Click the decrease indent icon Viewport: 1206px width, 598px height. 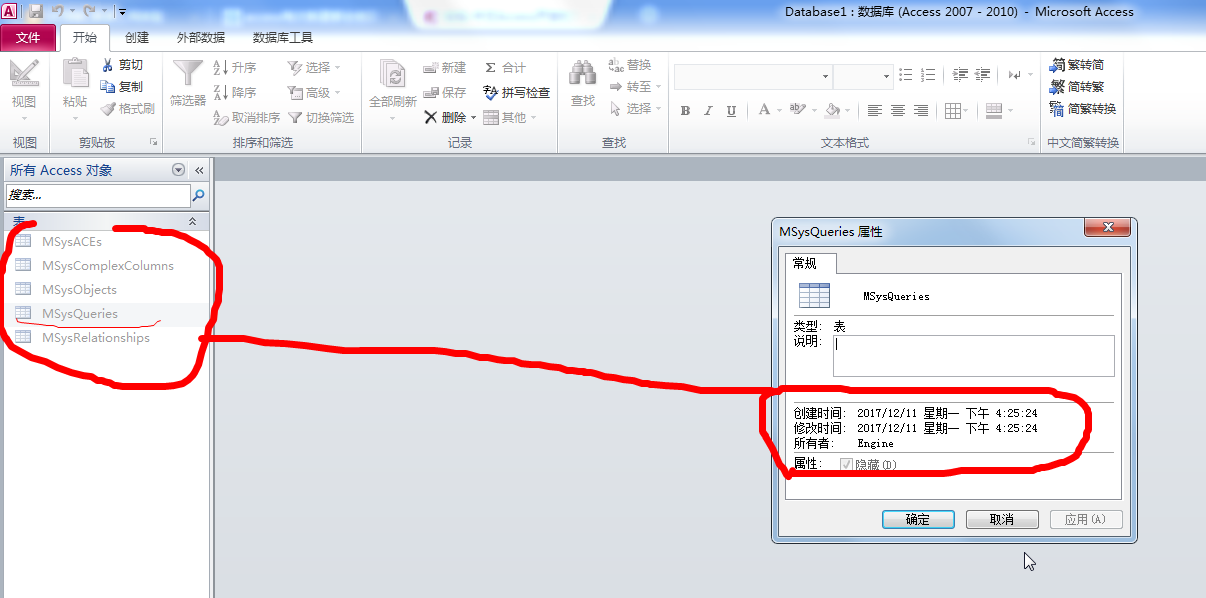960,75
